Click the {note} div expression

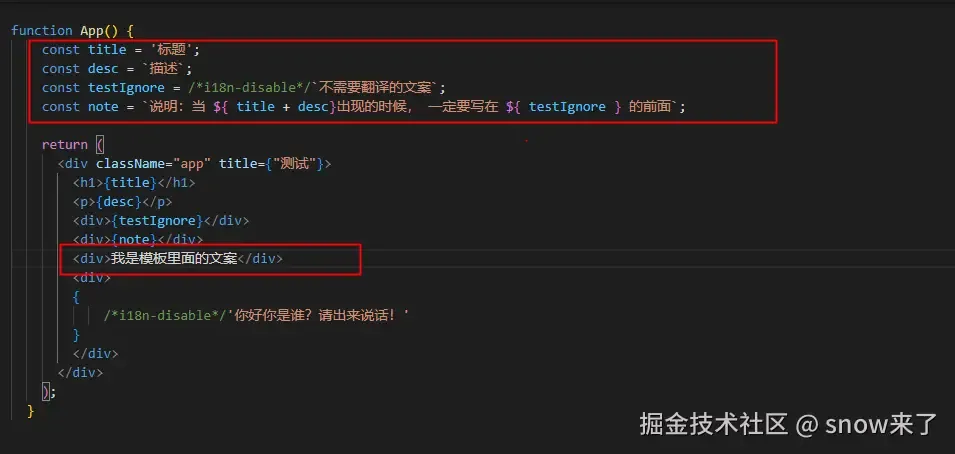(134, 239)
